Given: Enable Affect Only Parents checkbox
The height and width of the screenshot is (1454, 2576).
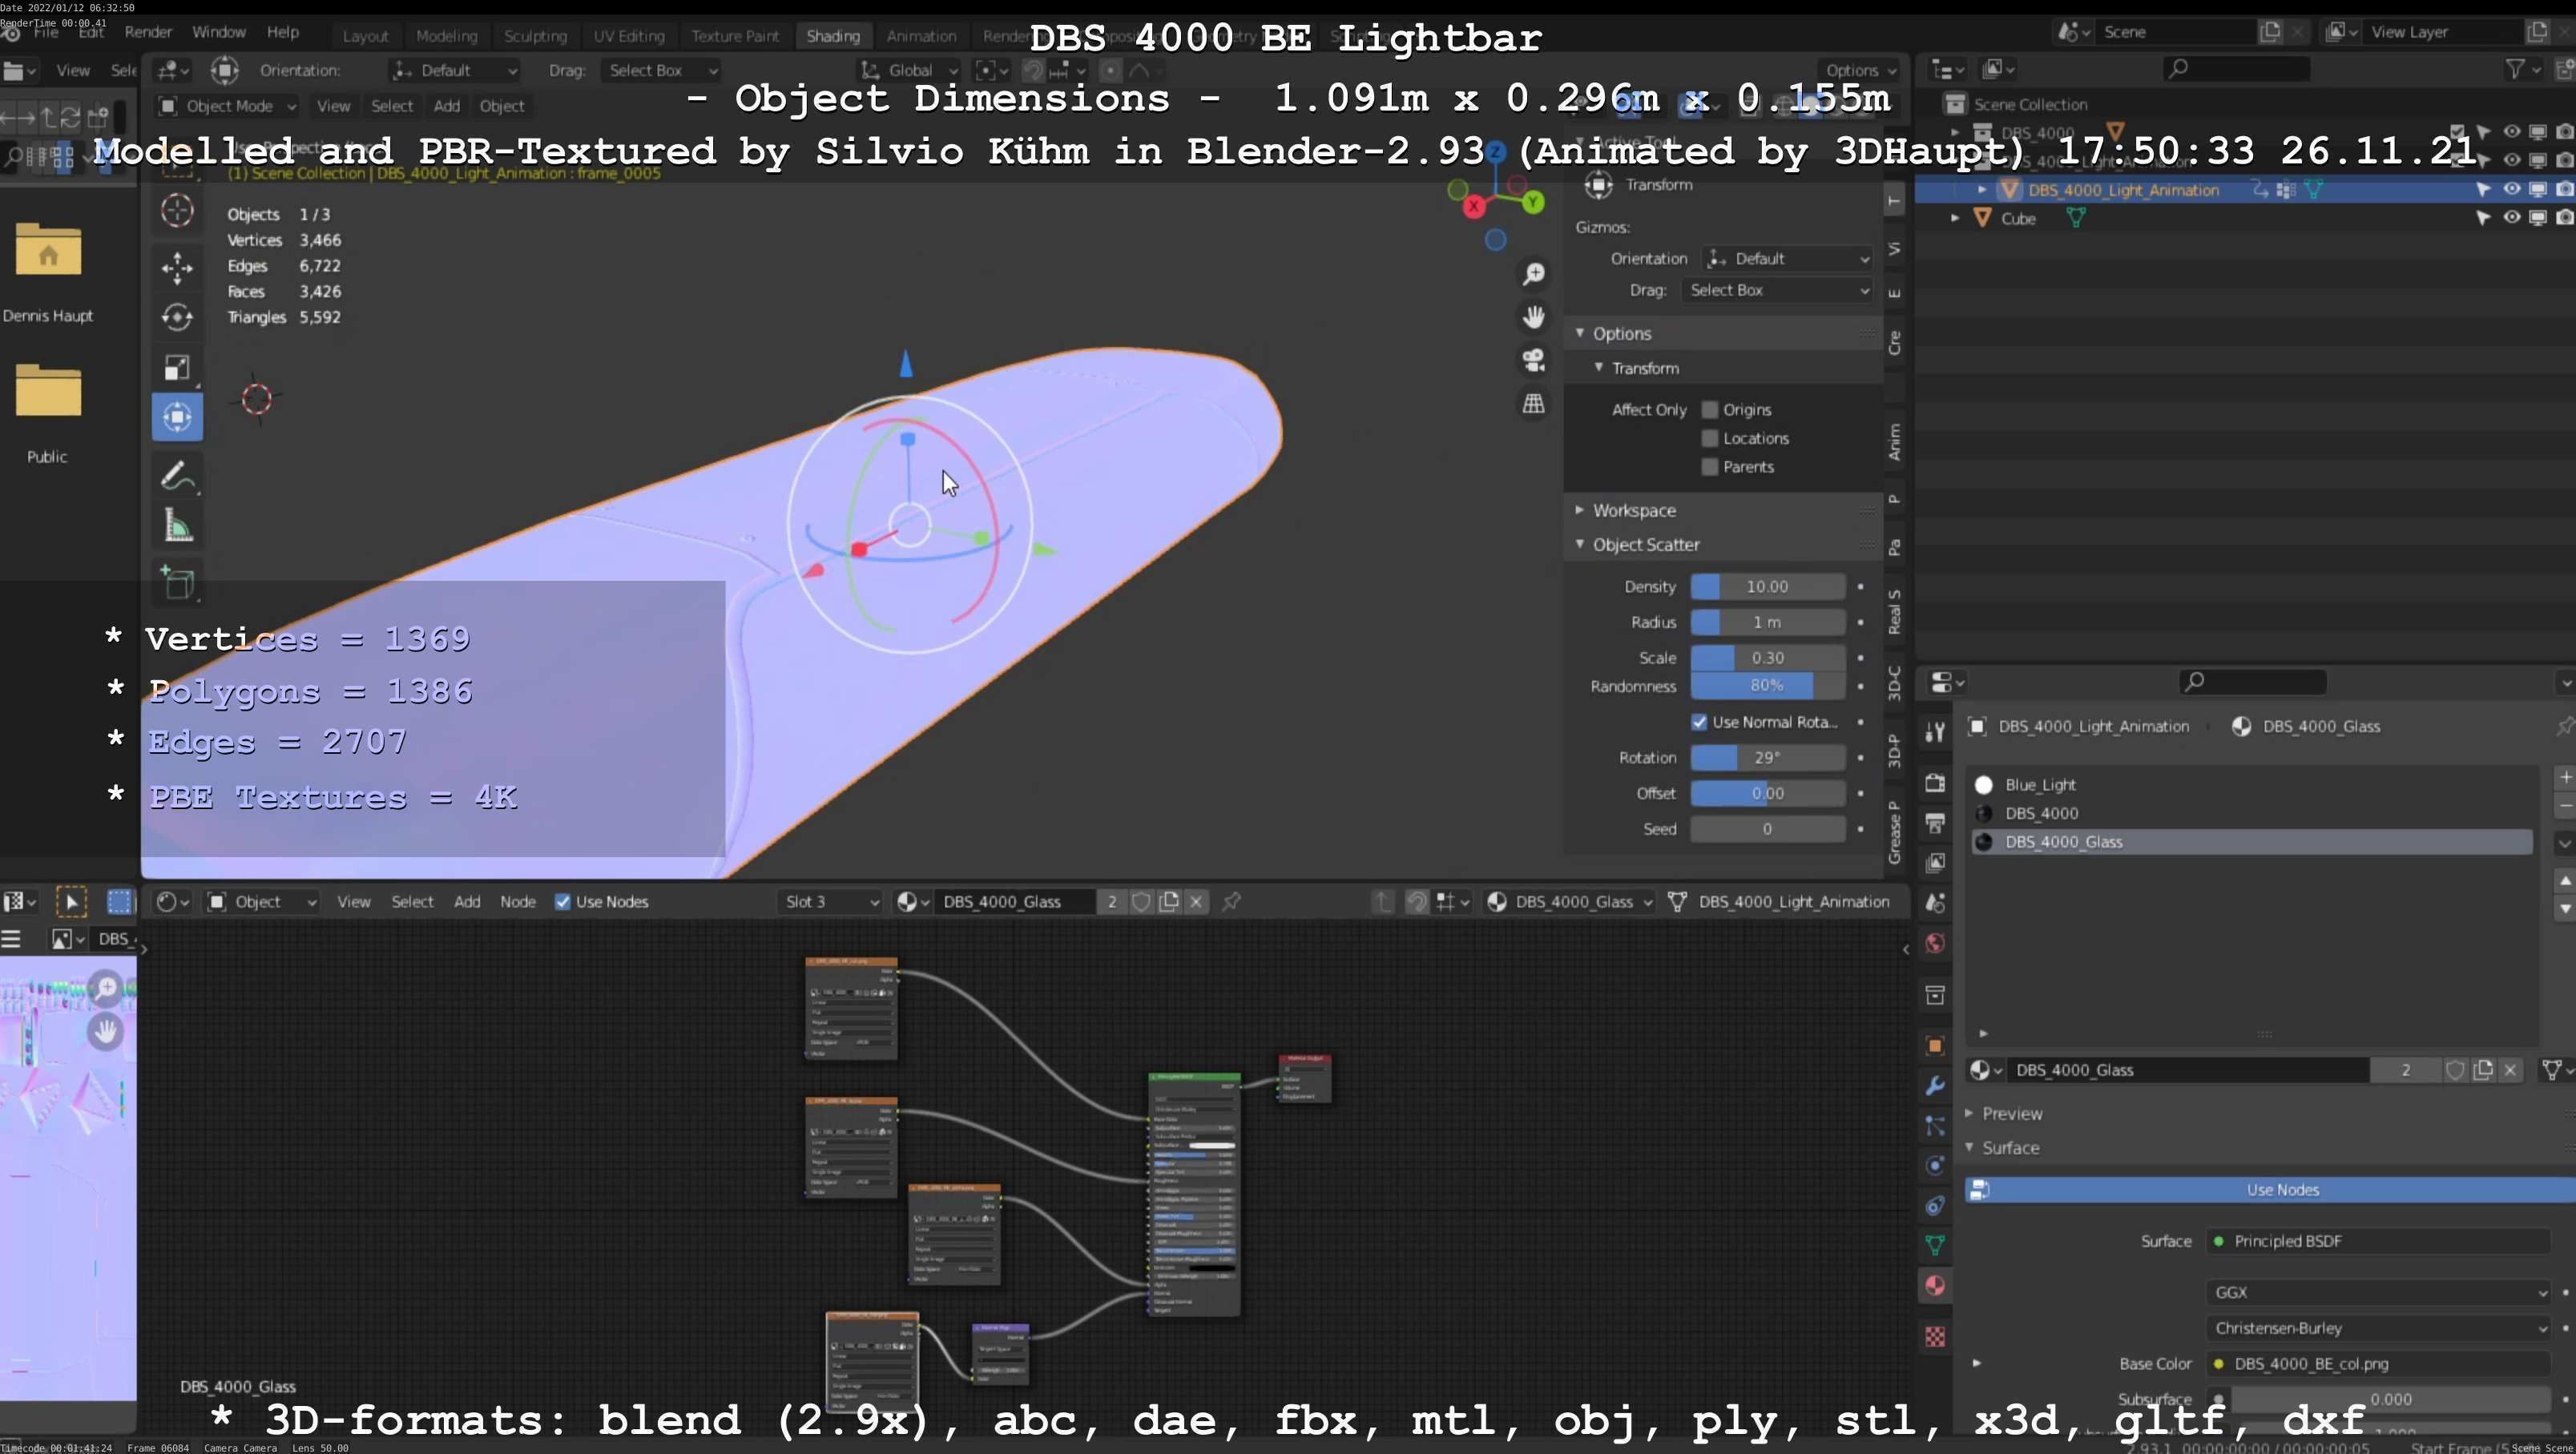Looking at the screenshot, I should [x=1710, y=467].
